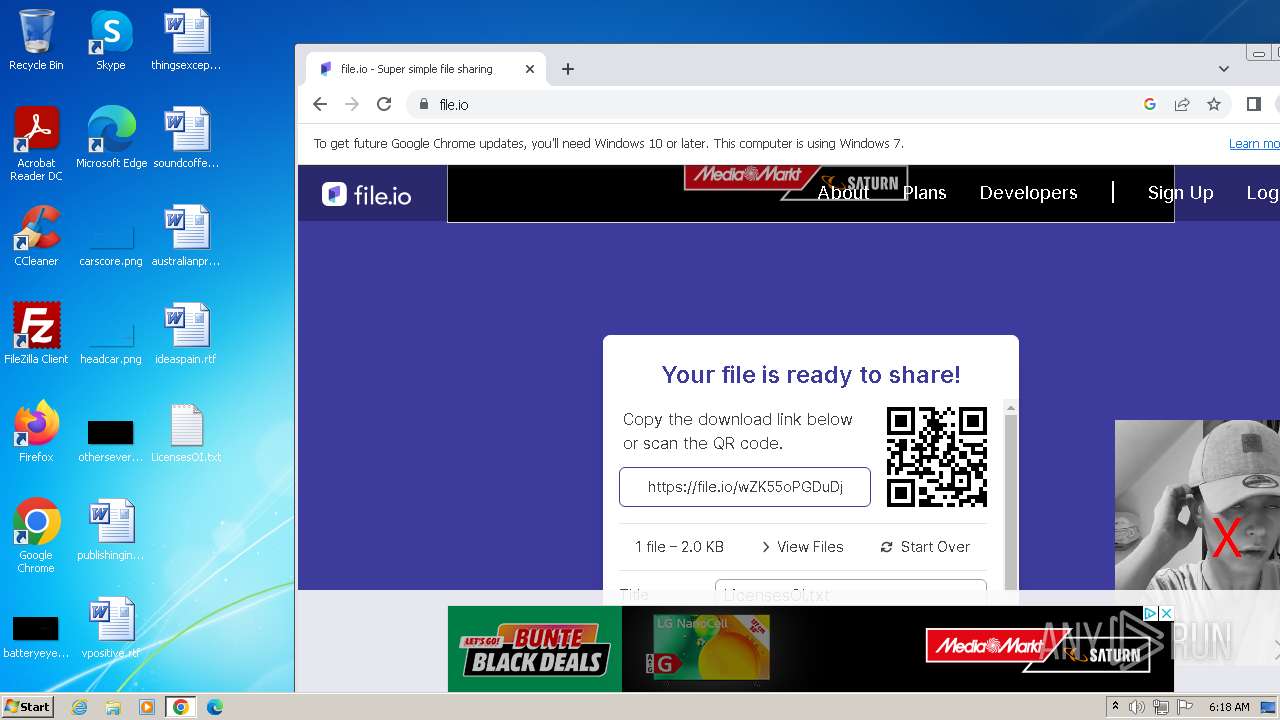The height and width of the screenshot is (720, 1280).
Task: Launch Microsoft Edge desktop shortcut
Action: tap(111, 137)
